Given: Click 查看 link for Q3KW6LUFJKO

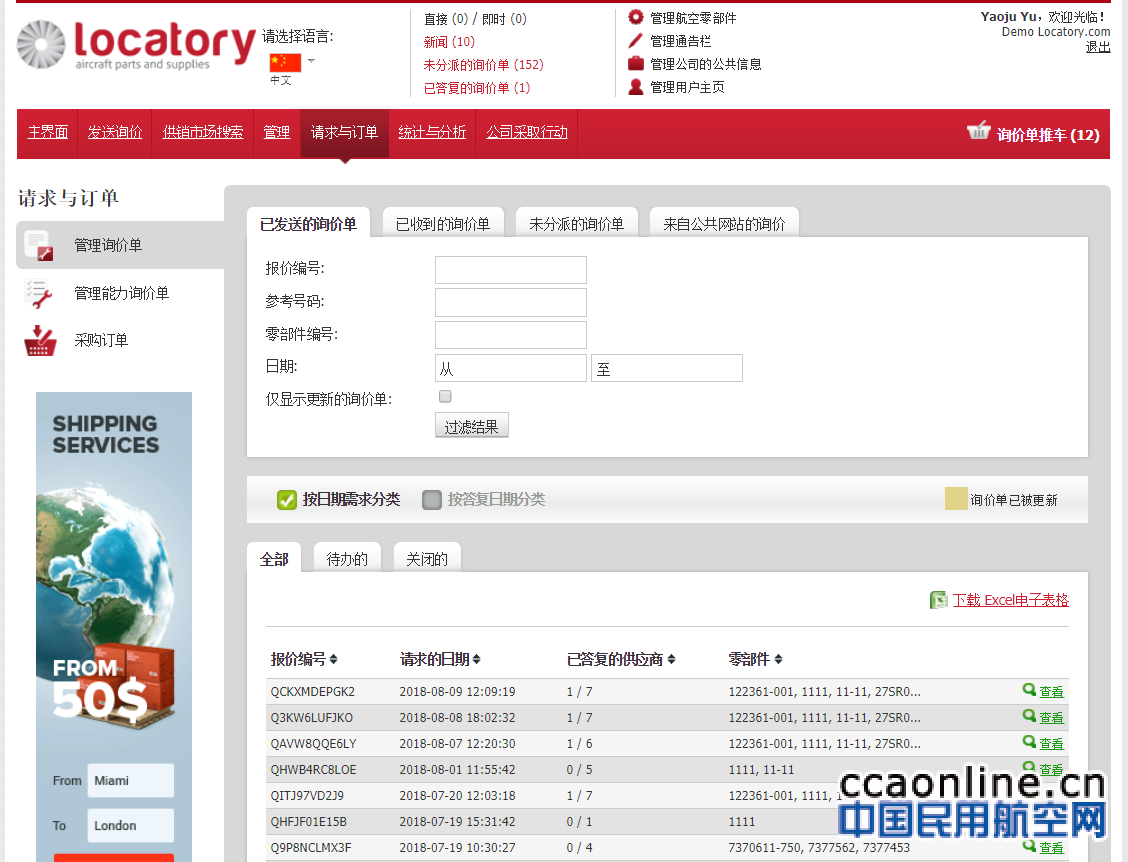Looking at the screenshot, I should click(x=1051, y=717).
